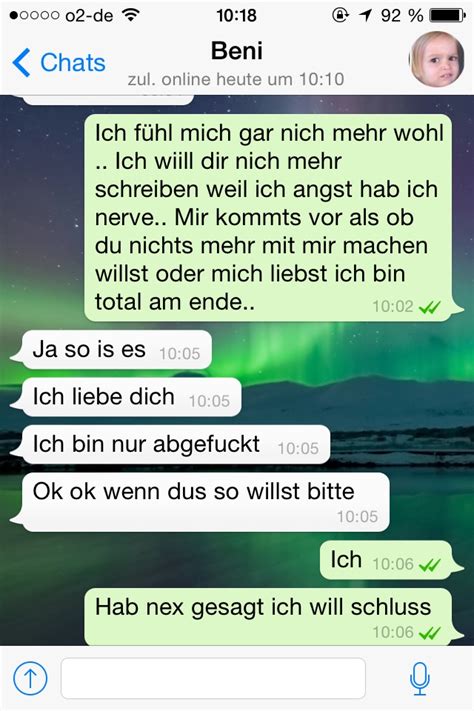Go back to Chats list
Screen dimensions: 474x711
point(59,62)
